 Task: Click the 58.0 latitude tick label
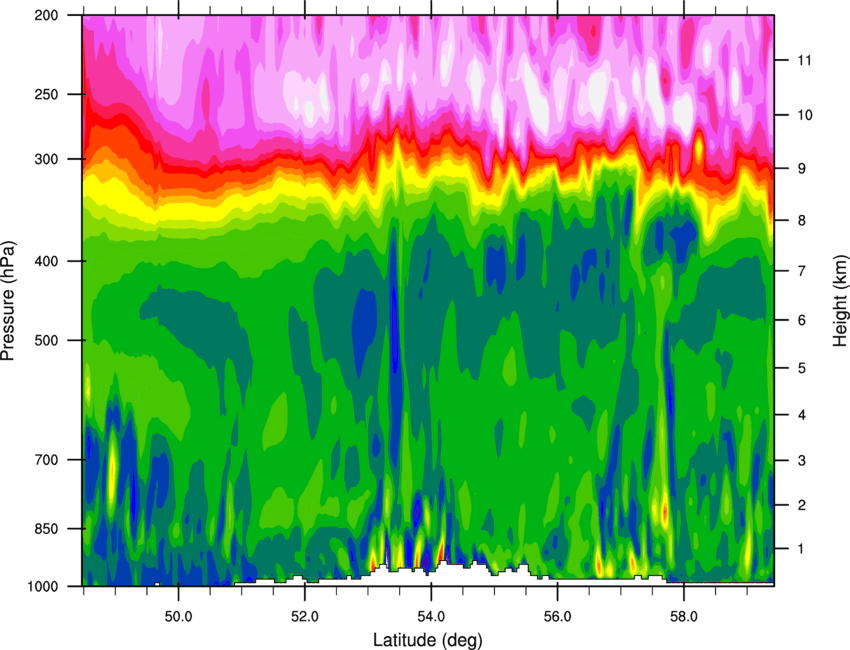[x=684, y=616]
